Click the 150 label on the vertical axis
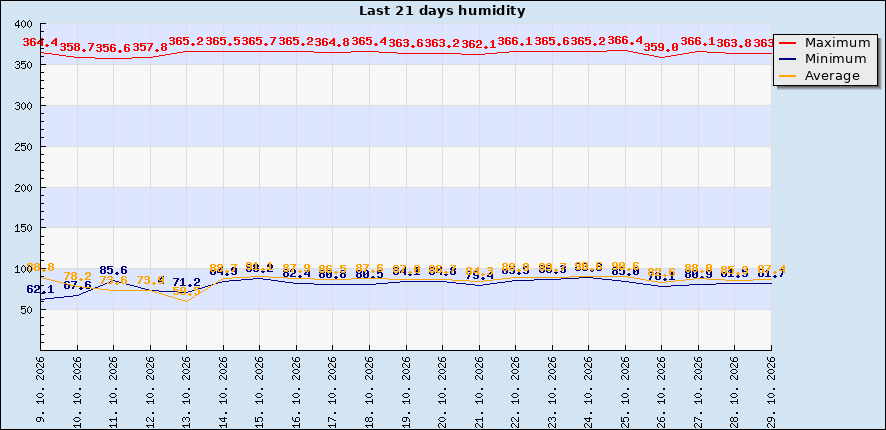This screenshot has height=430, width=886. pos(25,228)
